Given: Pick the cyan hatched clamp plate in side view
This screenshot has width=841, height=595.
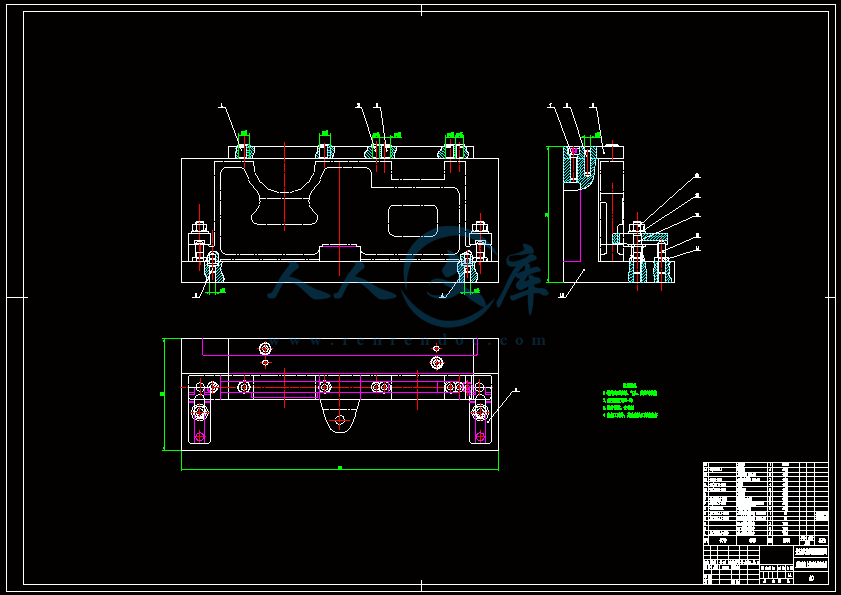Looking at the screenshot, I should (641, 237).
